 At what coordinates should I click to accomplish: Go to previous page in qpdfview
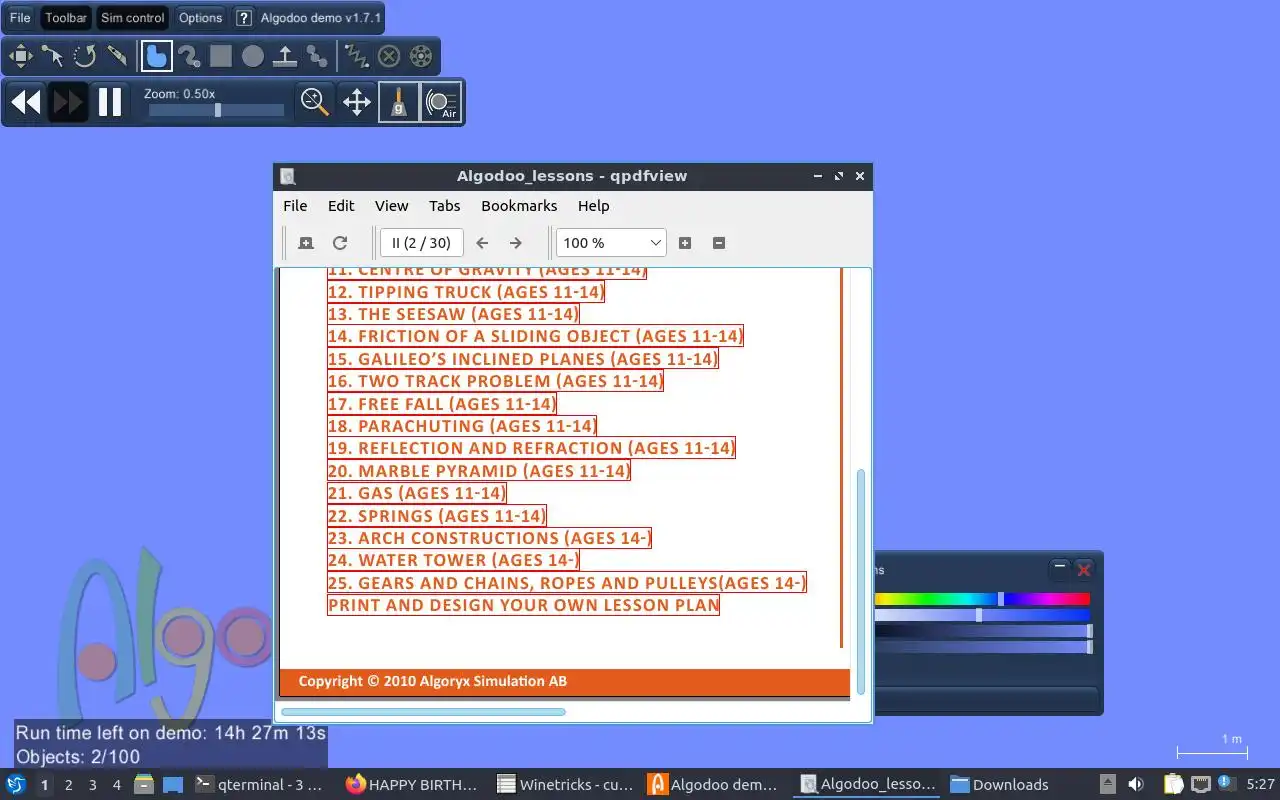coord(482,243)
